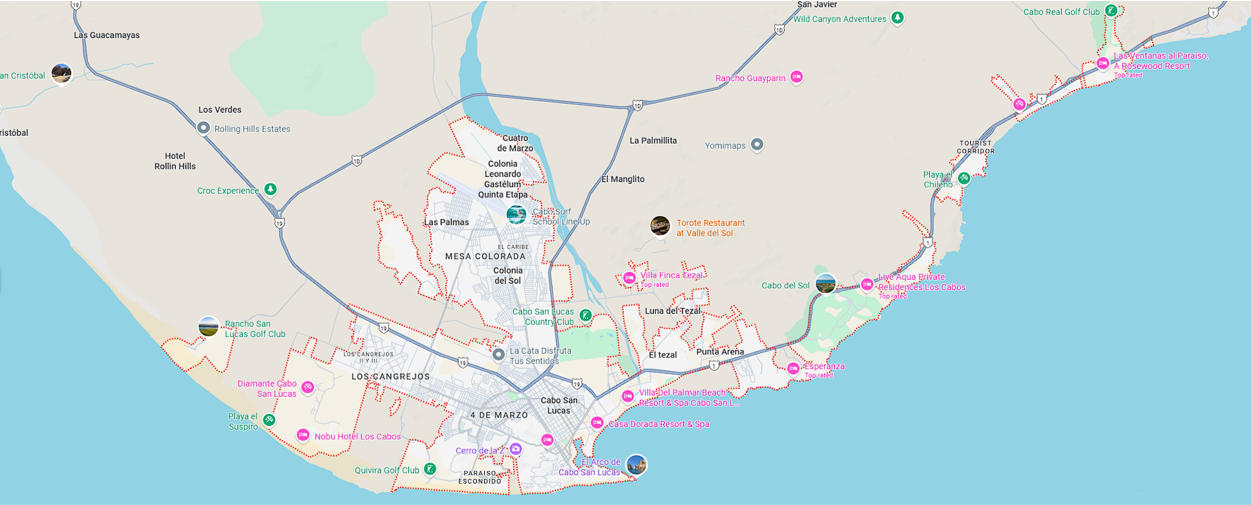Viewport: 1251px width, 505px height.
Task: Select the Cuatro de Marzo neighborhood label
Action: (x=515, y=143)
